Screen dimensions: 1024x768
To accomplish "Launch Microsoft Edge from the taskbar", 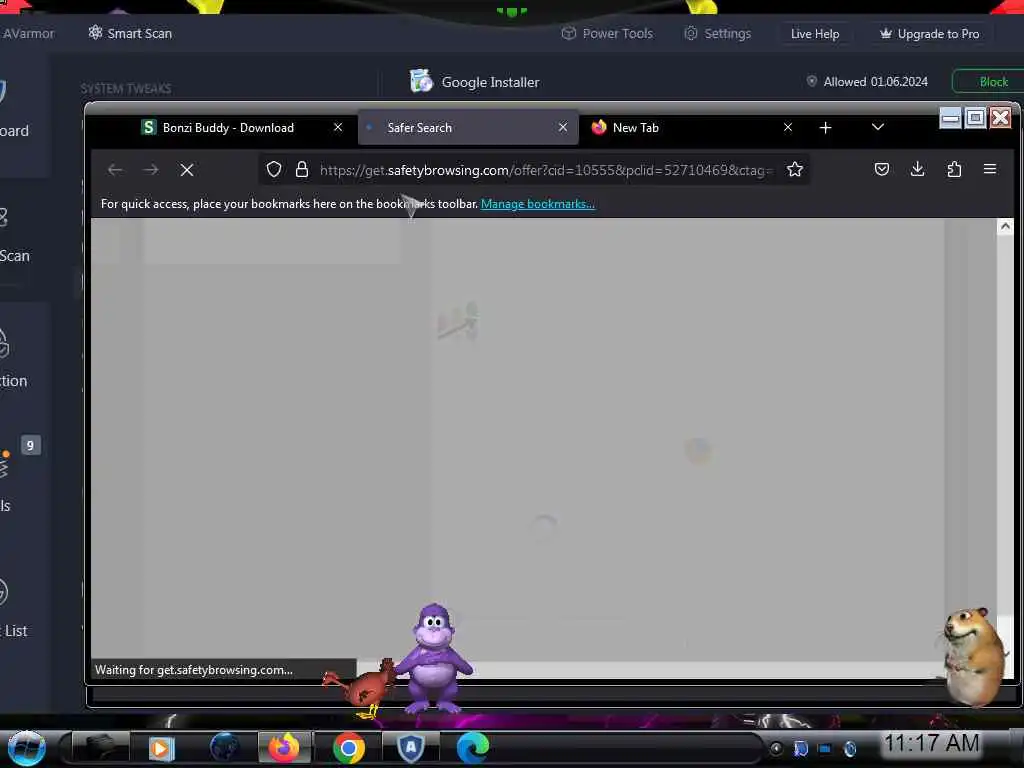I will [473, 748].
